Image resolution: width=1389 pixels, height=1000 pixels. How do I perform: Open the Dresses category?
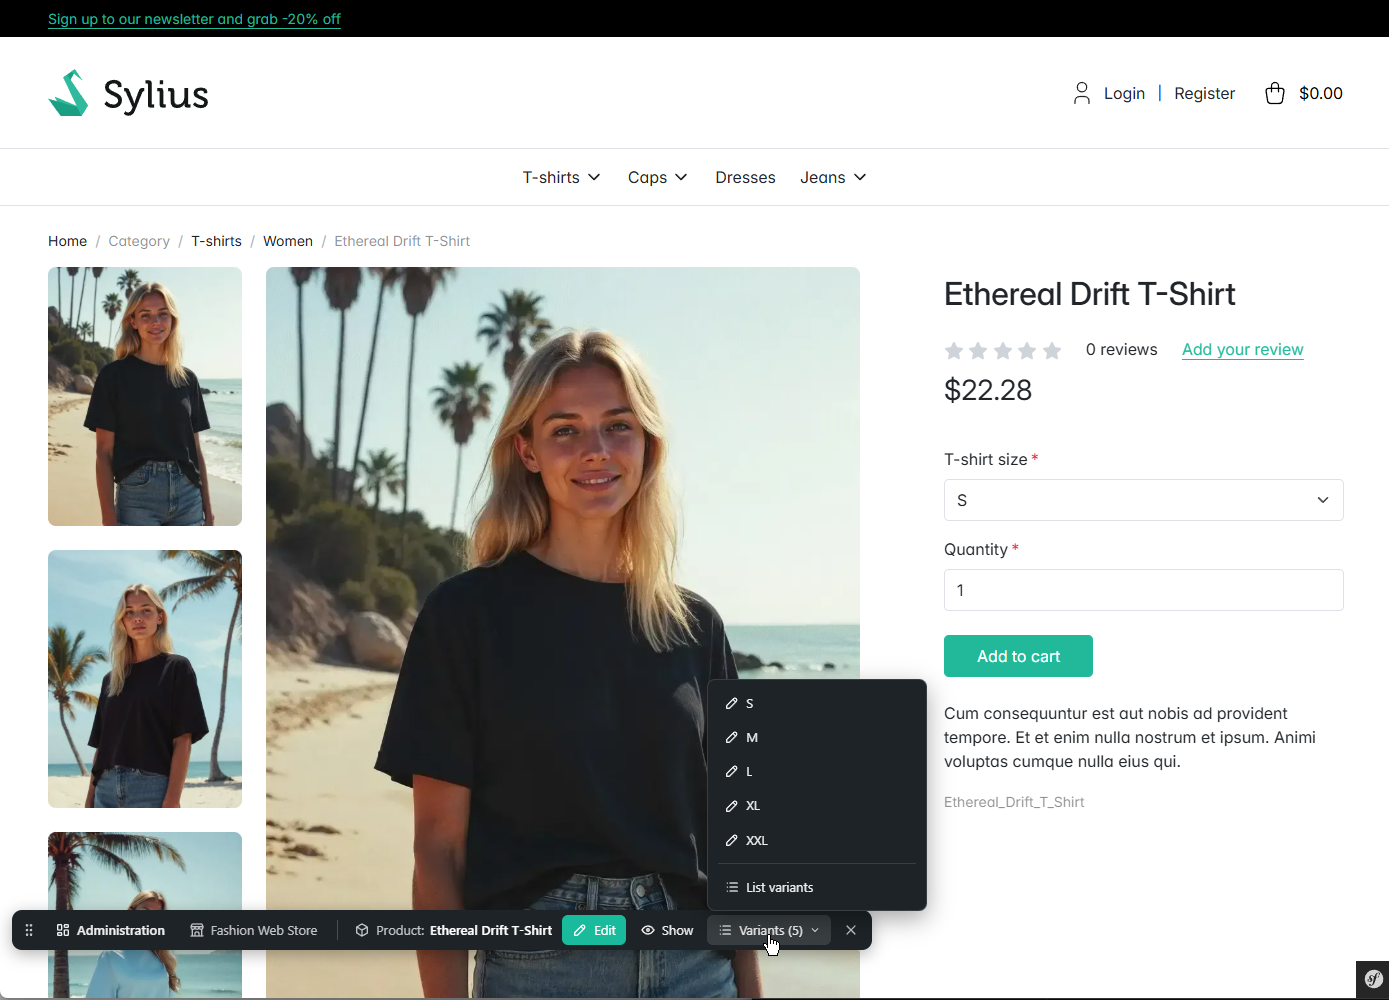click(x=745, y=177)
